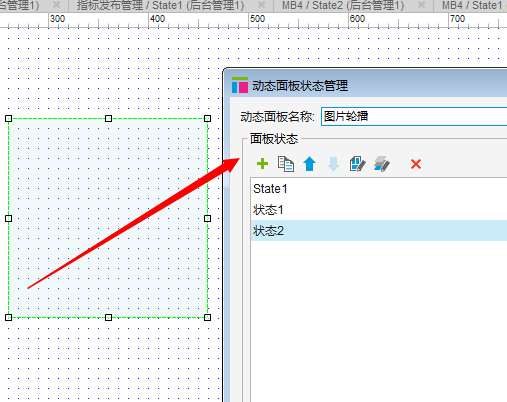Viewport: 507px width, 402px height.
Task: Switch to 指标发布管理 / State1 tab
Action: tap(160, 5)
